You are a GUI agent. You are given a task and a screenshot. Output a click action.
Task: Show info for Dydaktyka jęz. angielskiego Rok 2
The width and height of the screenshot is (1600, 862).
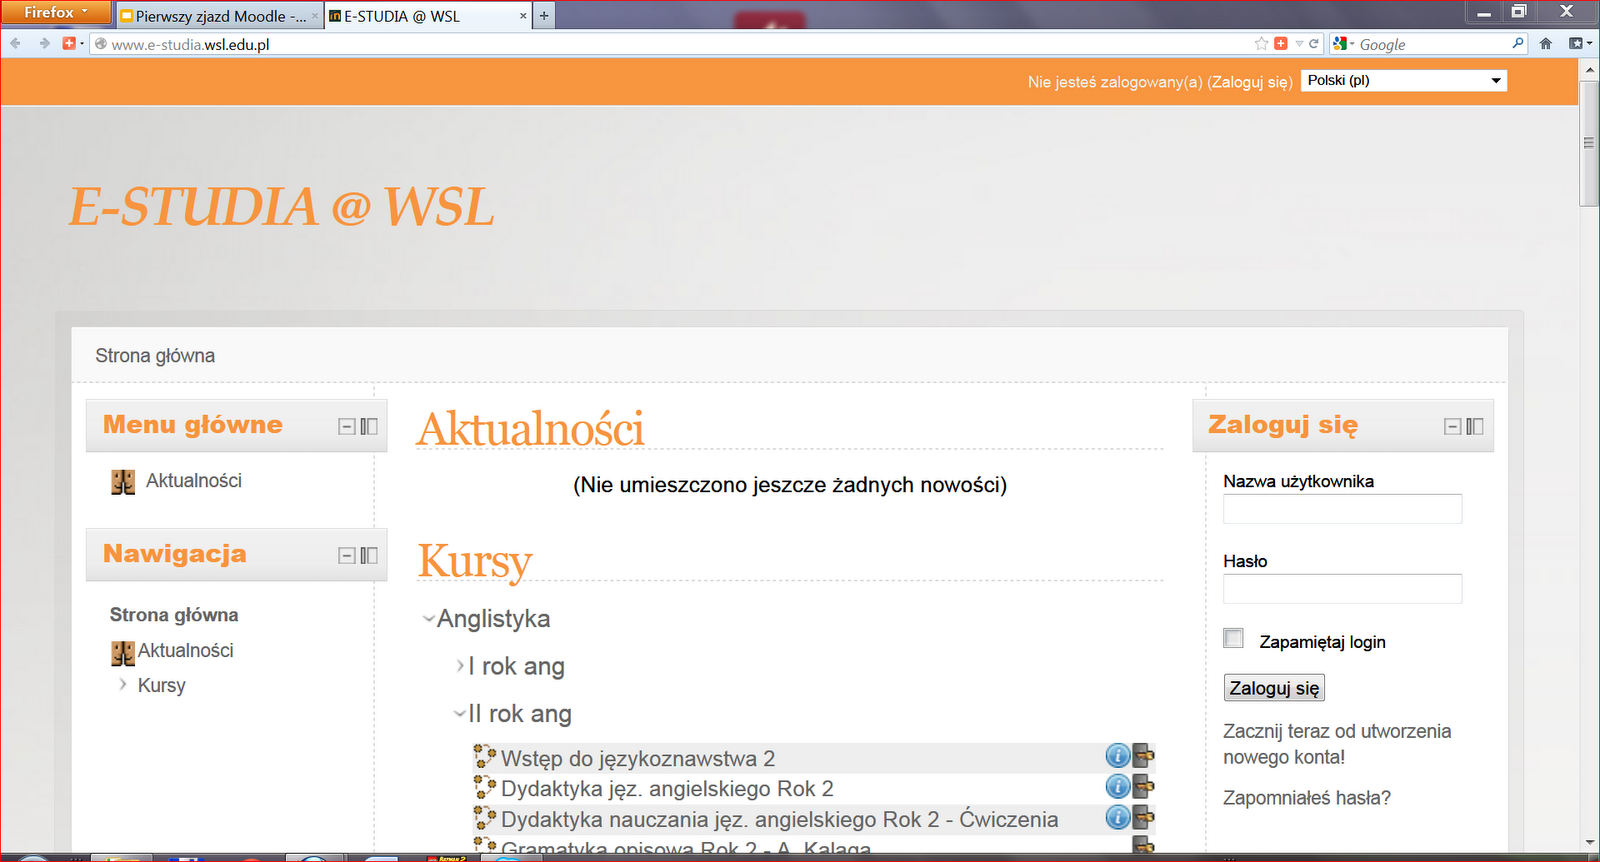(x=1117, y=786)
